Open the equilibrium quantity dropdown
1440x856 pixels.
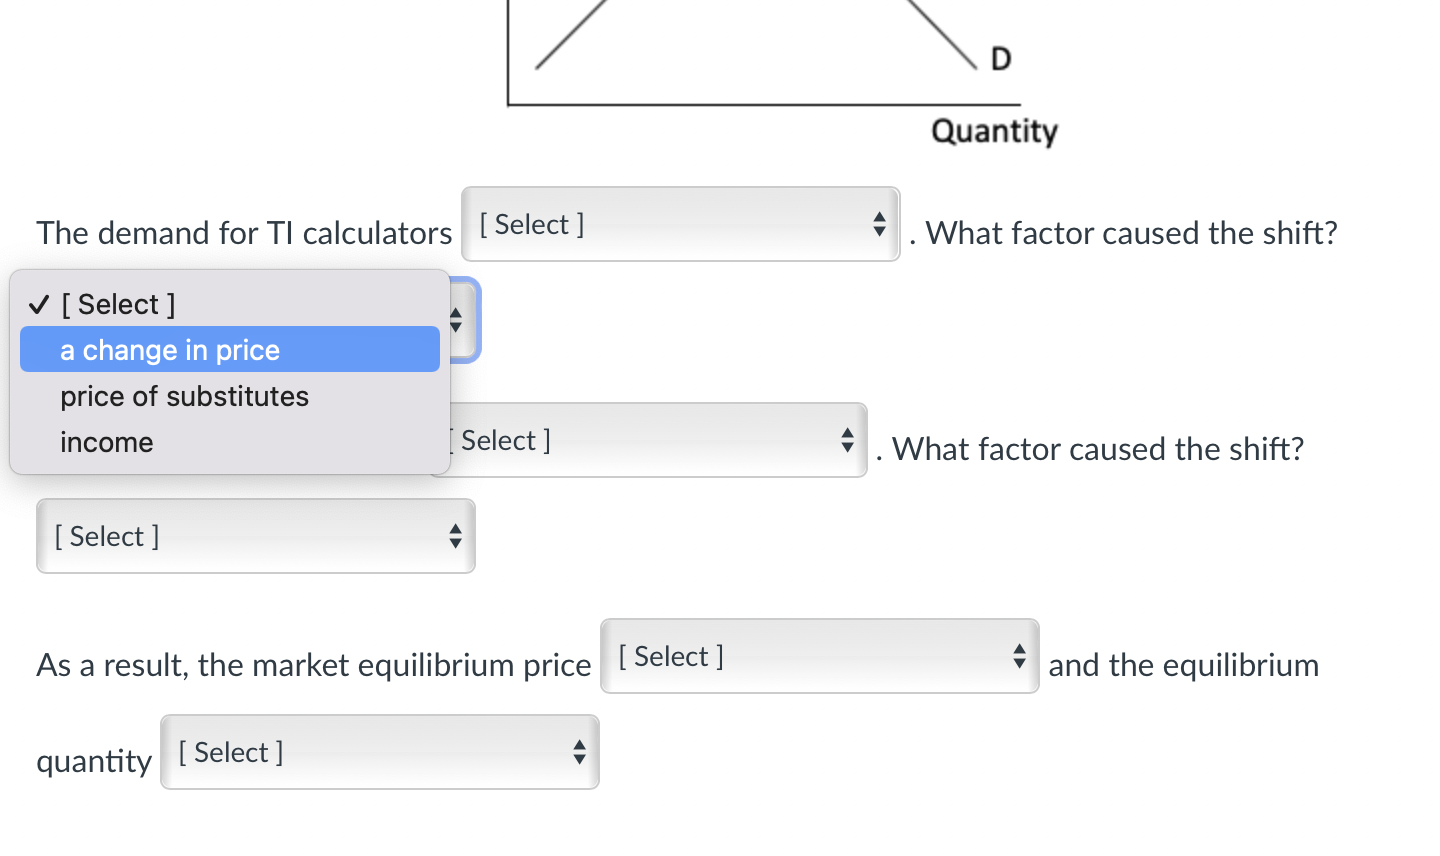point(379,752)
